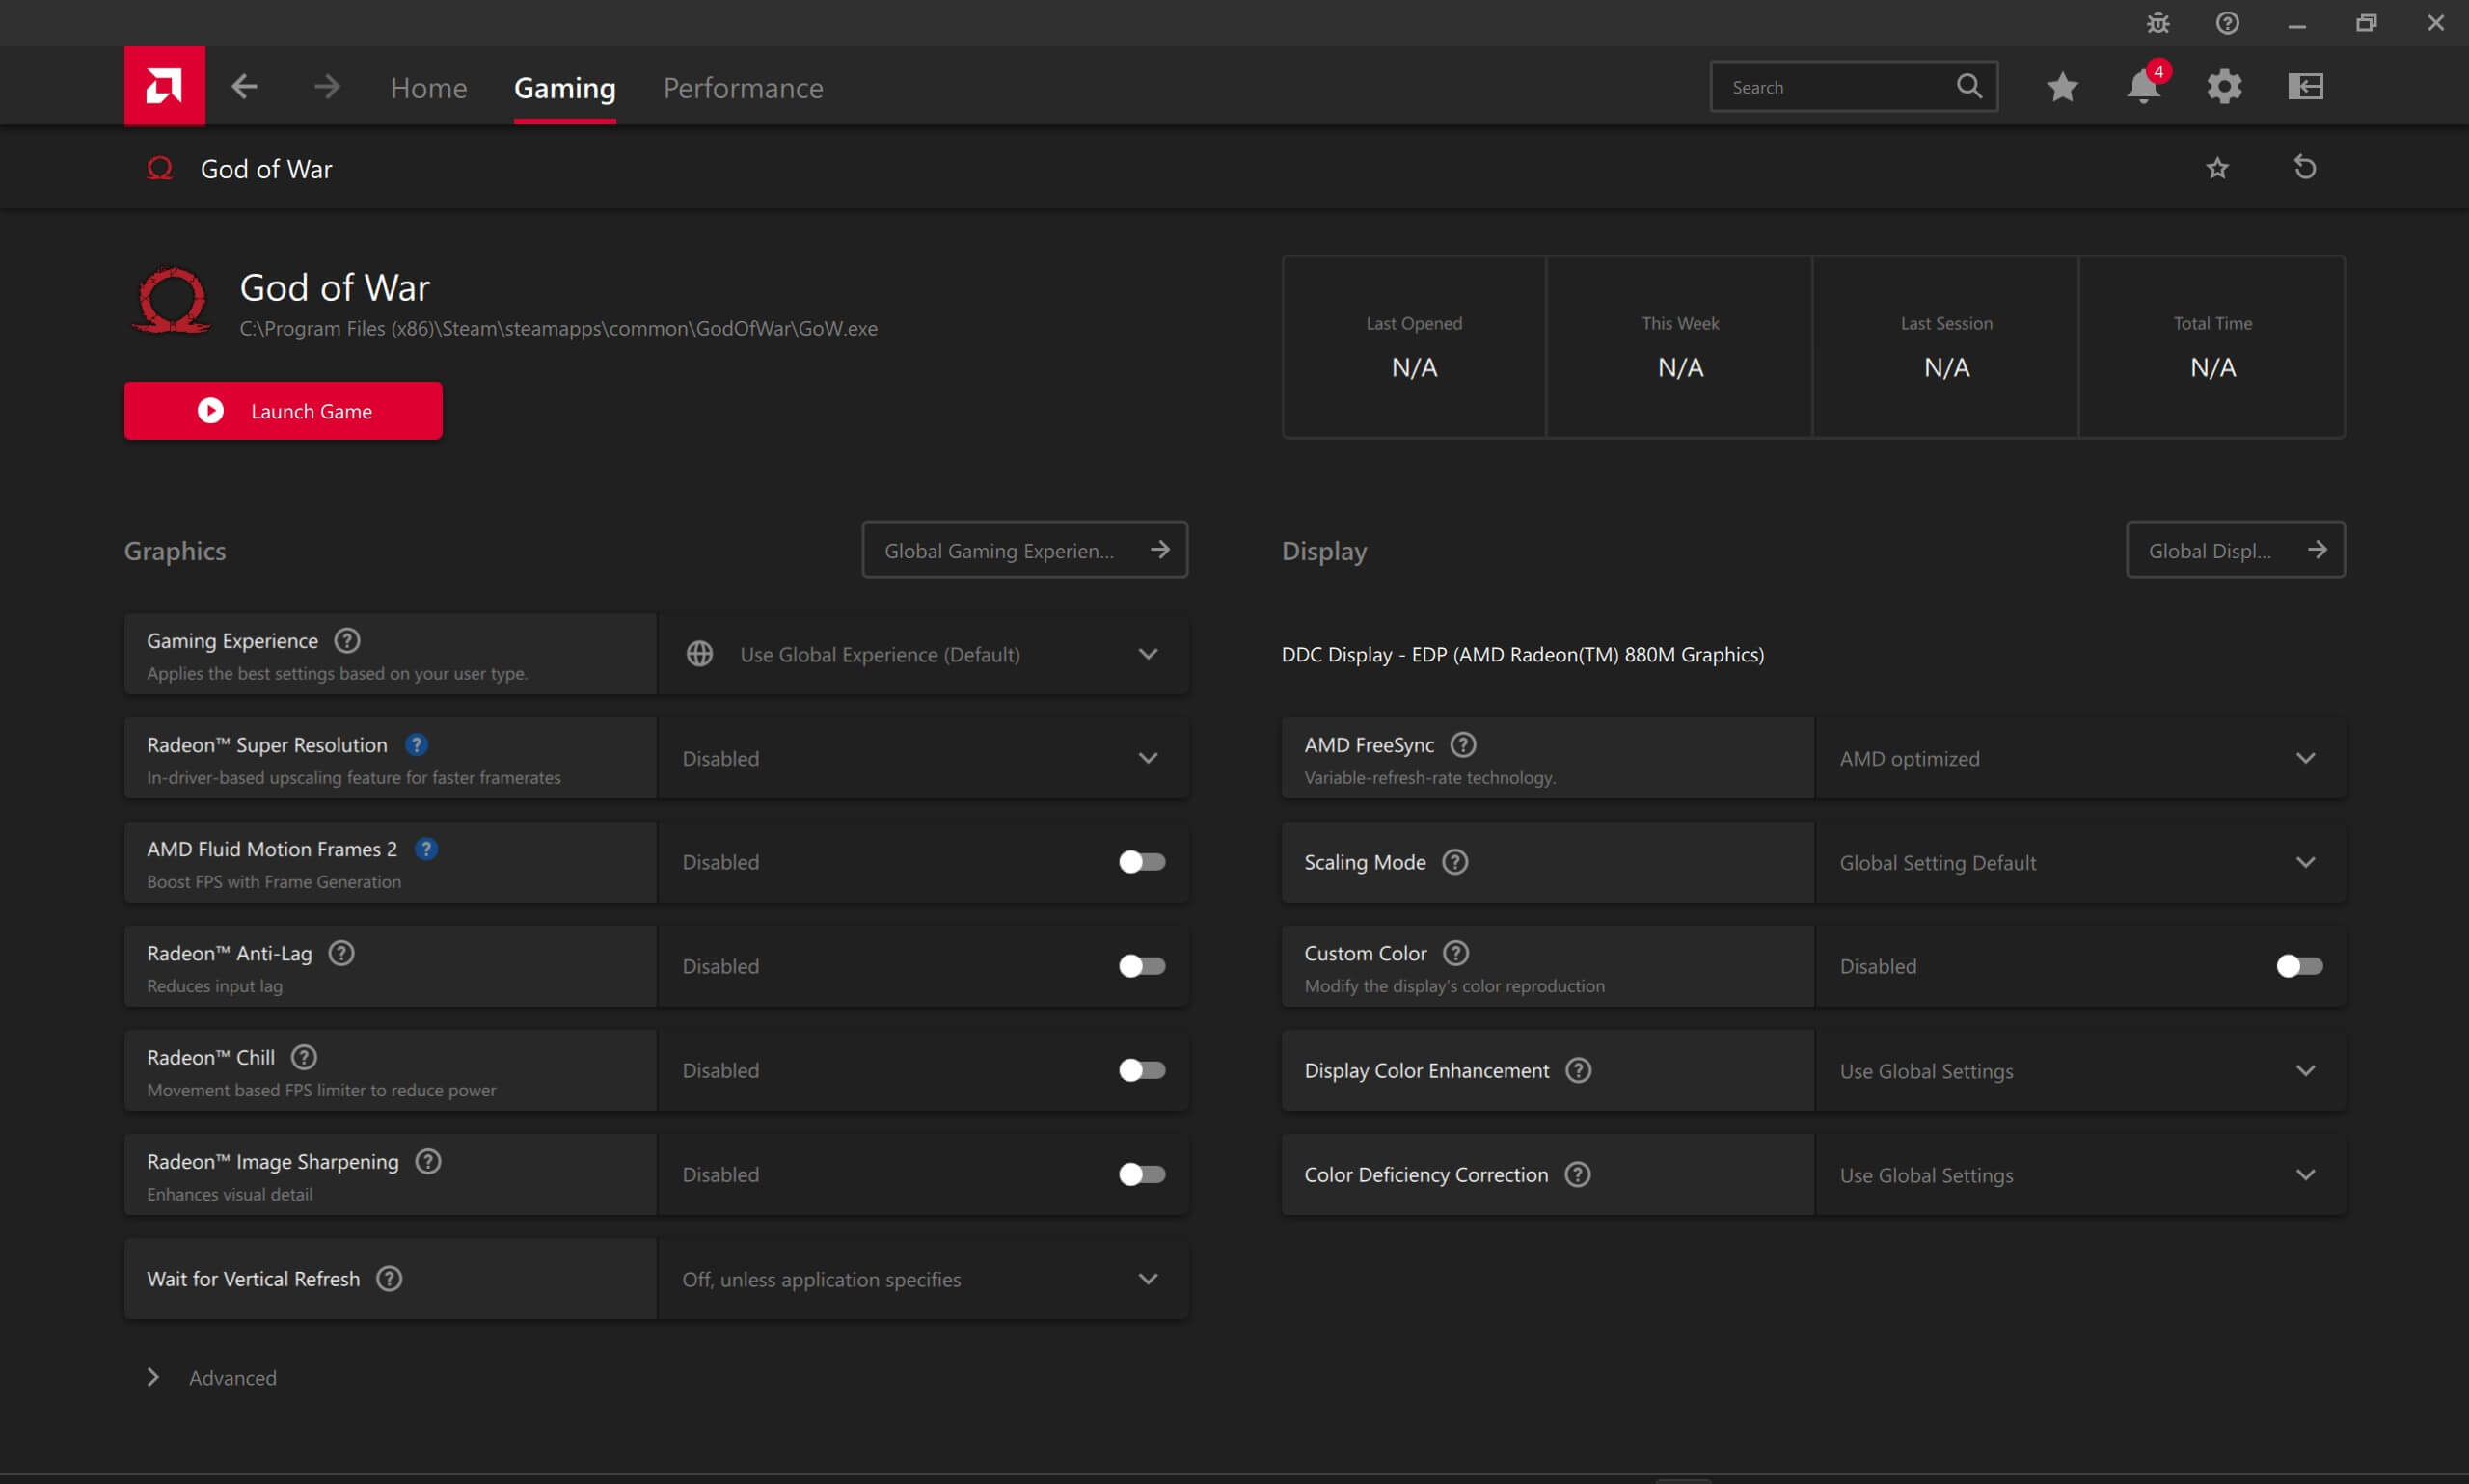Switch to the Home tab
This screenshot has height=1484, width=2469.
[x=428, y=88]
